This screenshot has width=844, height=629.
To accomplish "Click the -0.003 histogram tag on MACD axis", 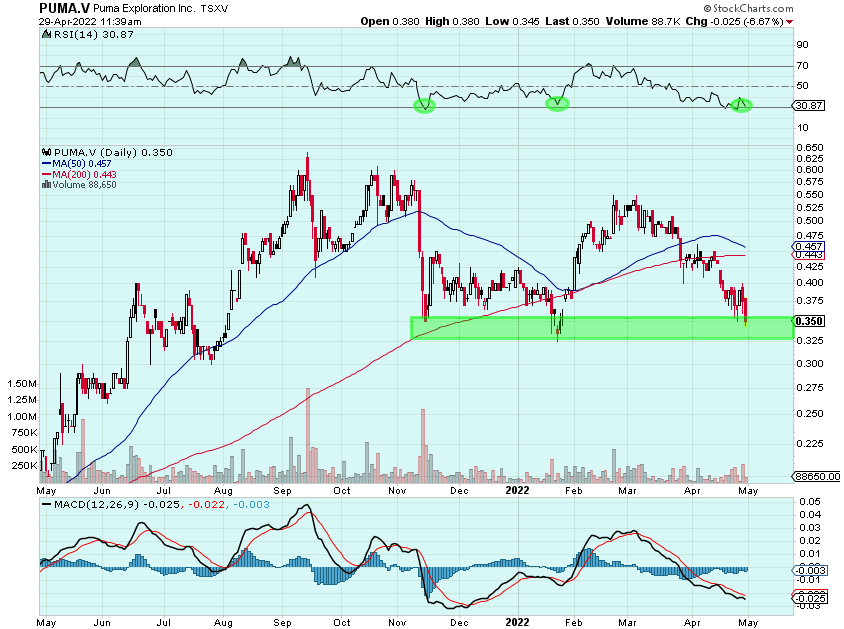I will 811,570.
